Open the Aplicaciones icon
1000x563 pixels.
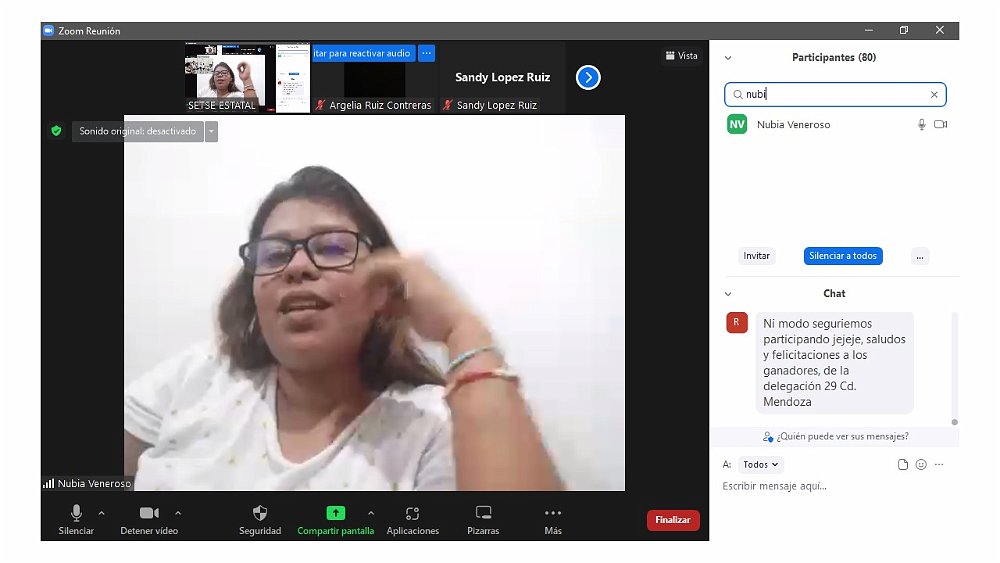[x=412, y=513]
